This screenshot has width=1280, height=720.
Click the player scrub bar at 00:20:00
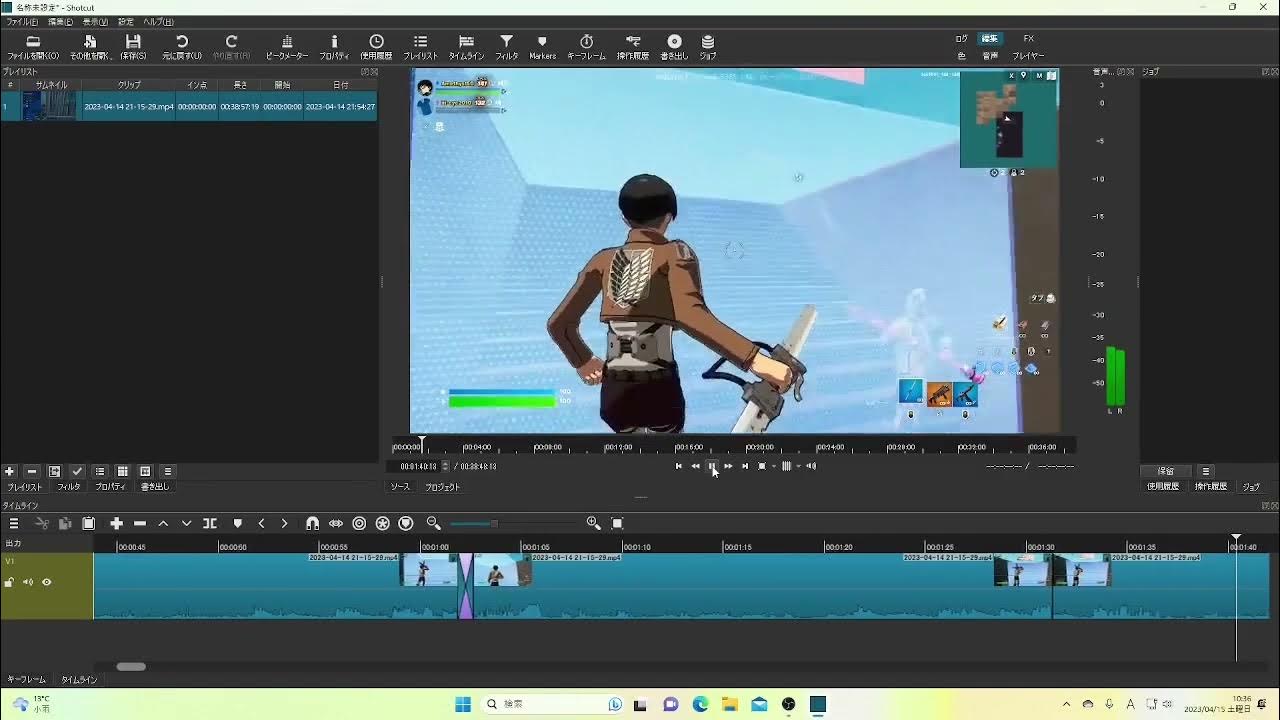point(760,447)
